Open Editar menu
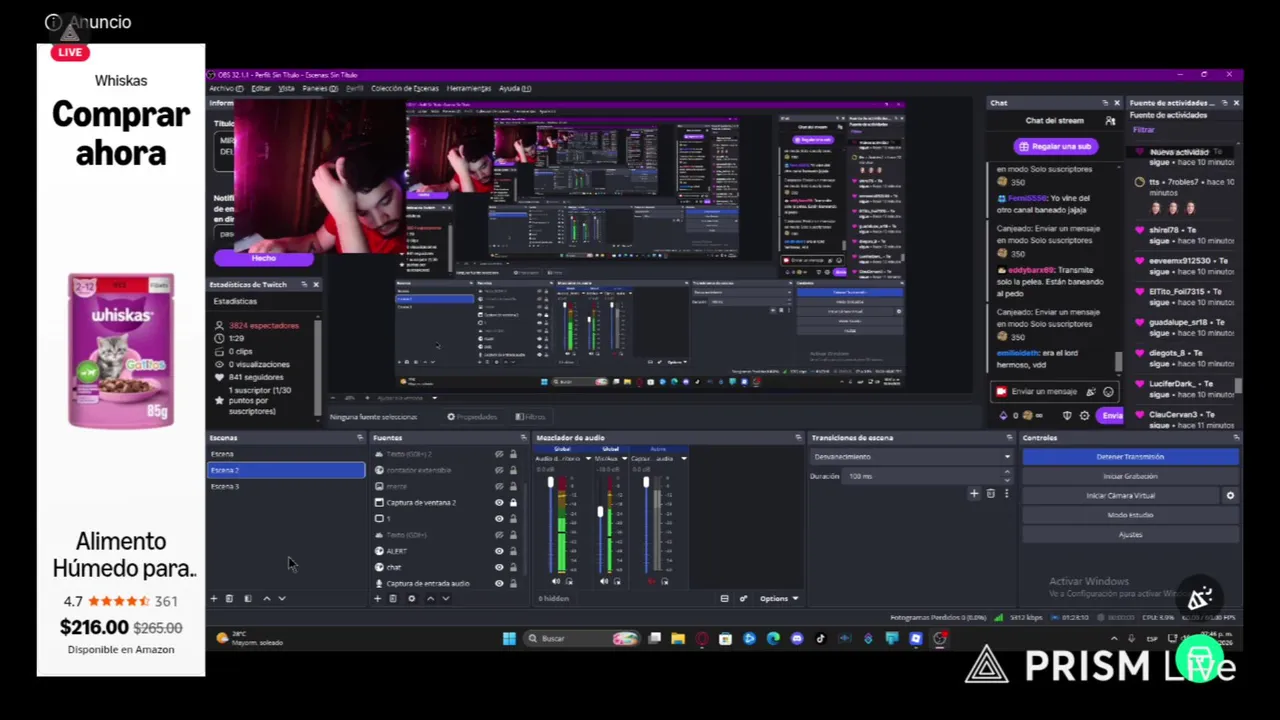Screen dimensions: 1280x720 coord(261,88)
